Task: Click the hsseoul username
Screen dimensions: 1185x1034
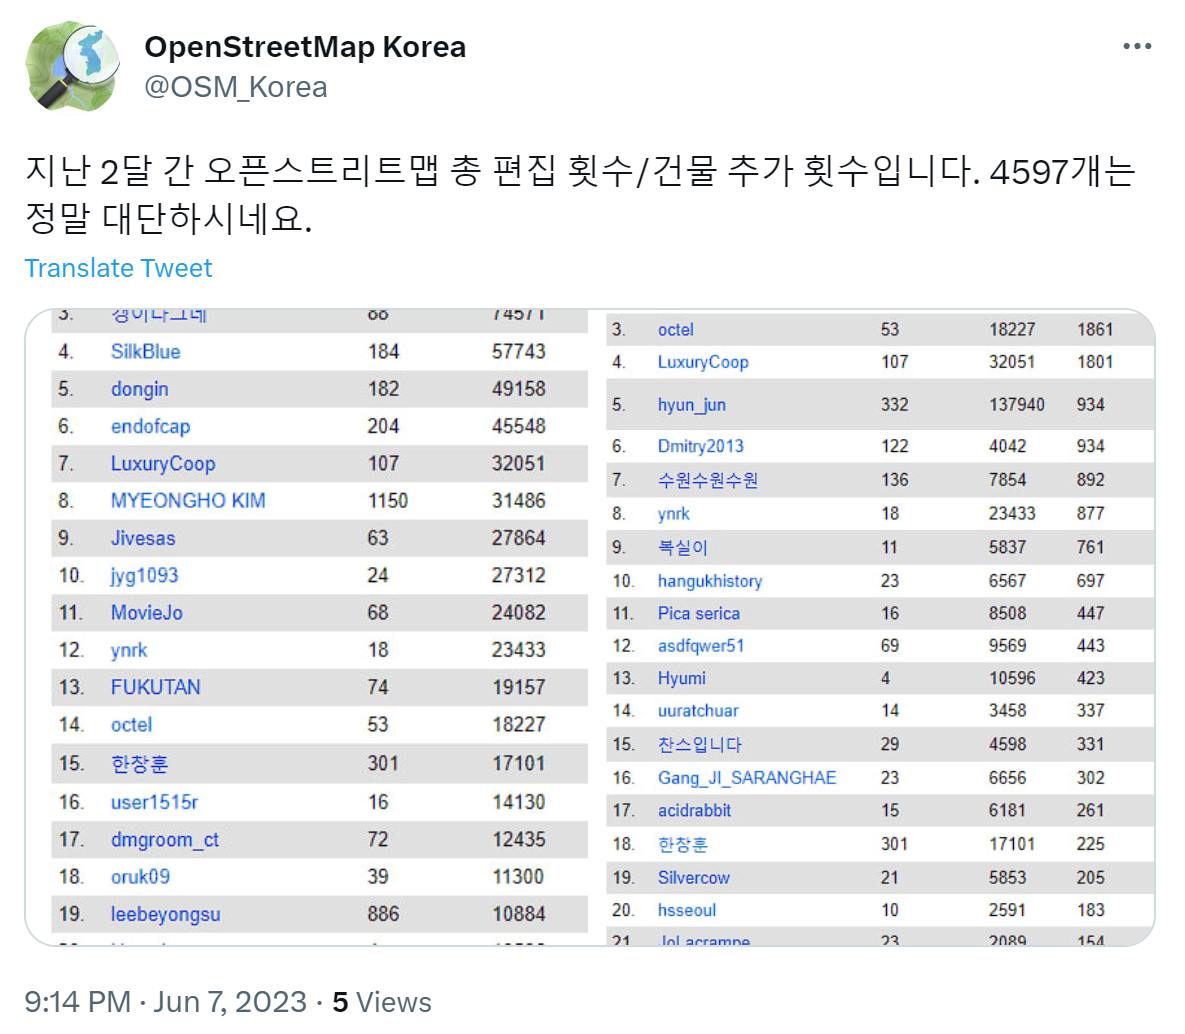Action: 687,910
